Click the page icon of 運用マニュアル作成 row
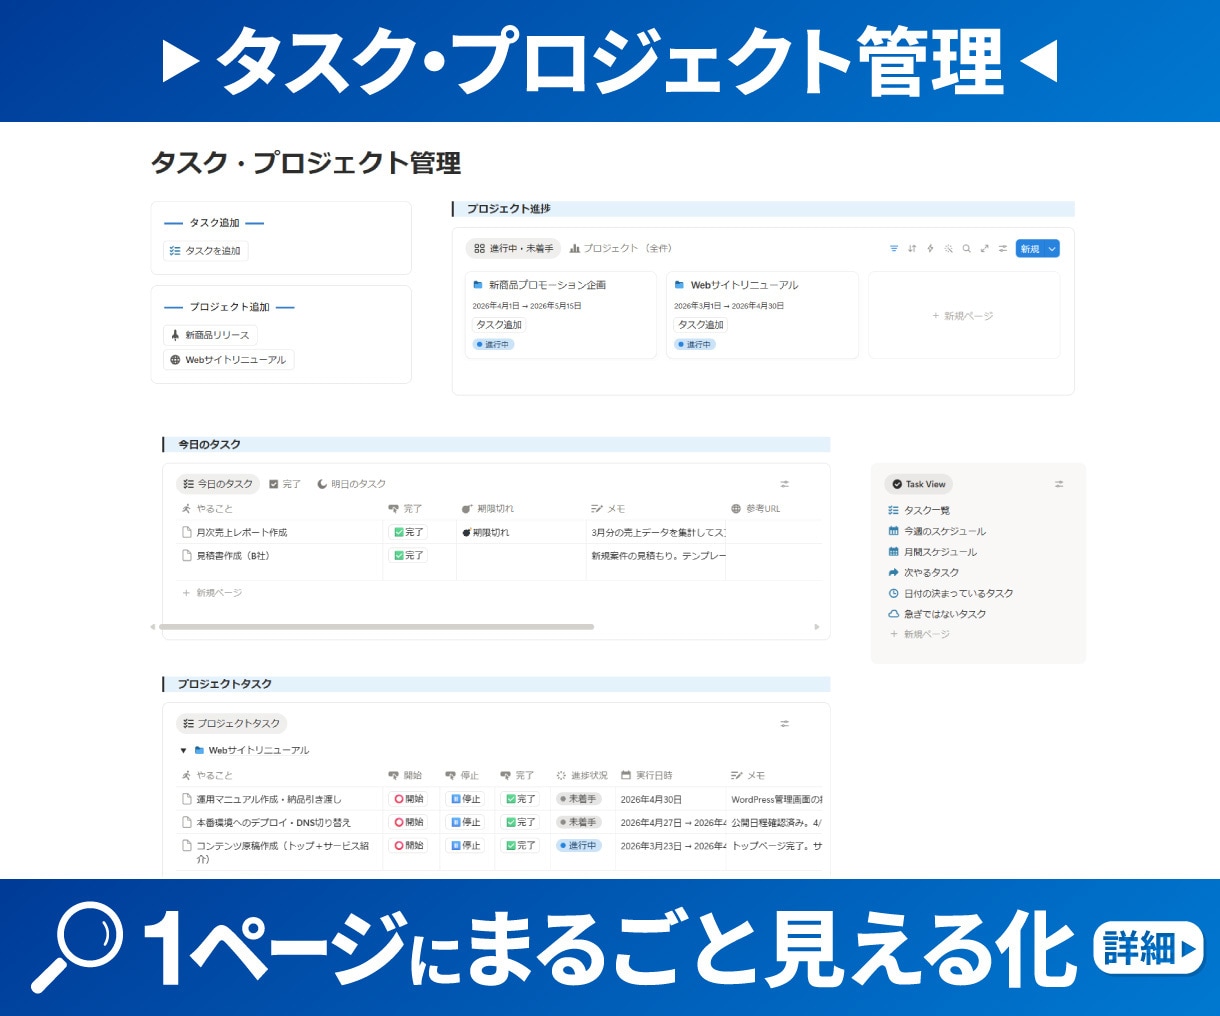Image resolution: width=1220 pixels, height=1016 pixels. [187, 799]
